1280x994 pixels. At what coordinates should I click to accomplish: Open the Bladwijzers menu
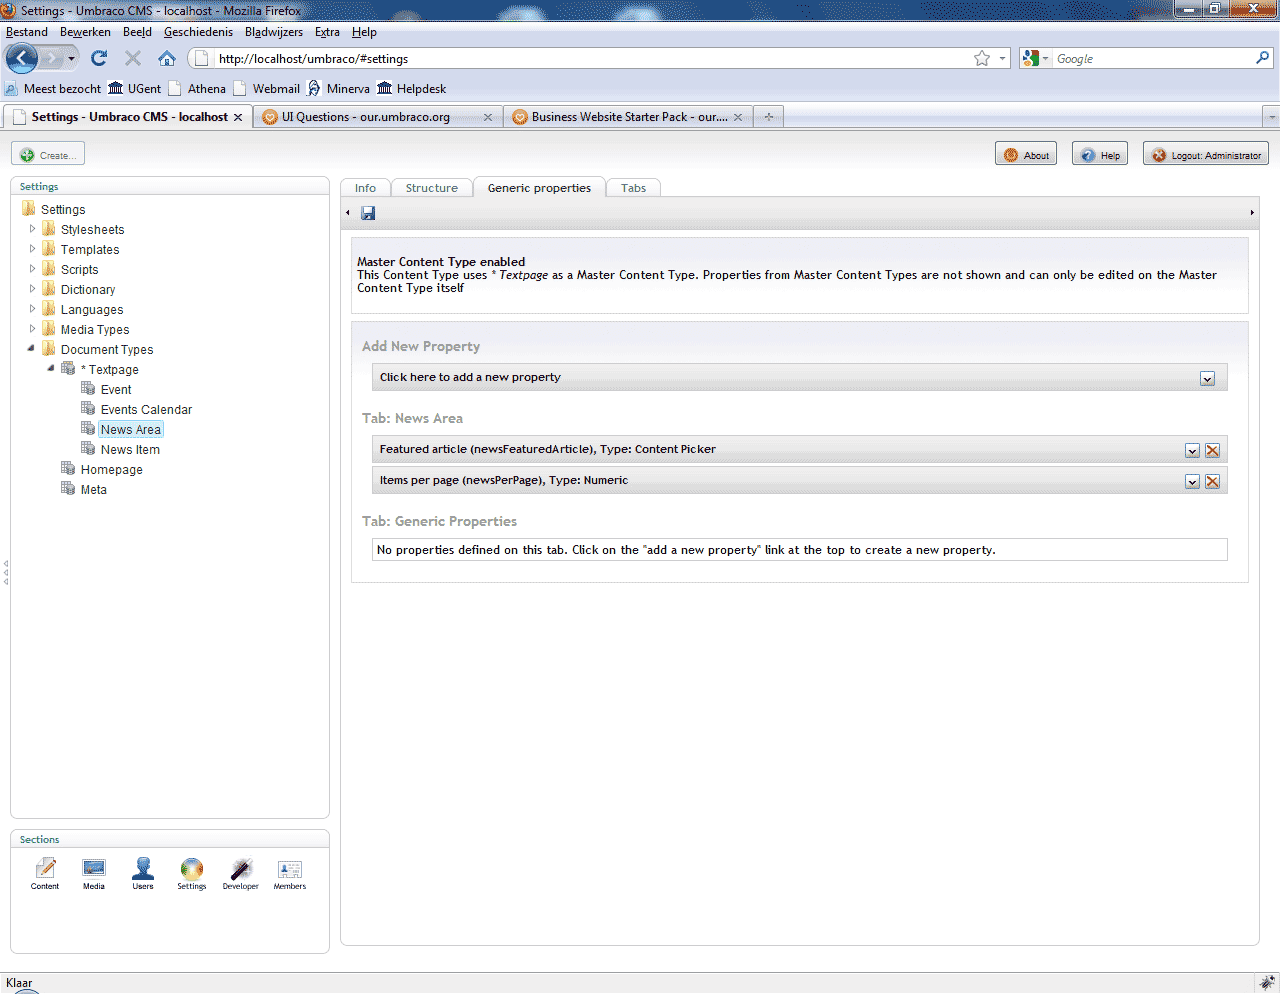pos(273,32)
